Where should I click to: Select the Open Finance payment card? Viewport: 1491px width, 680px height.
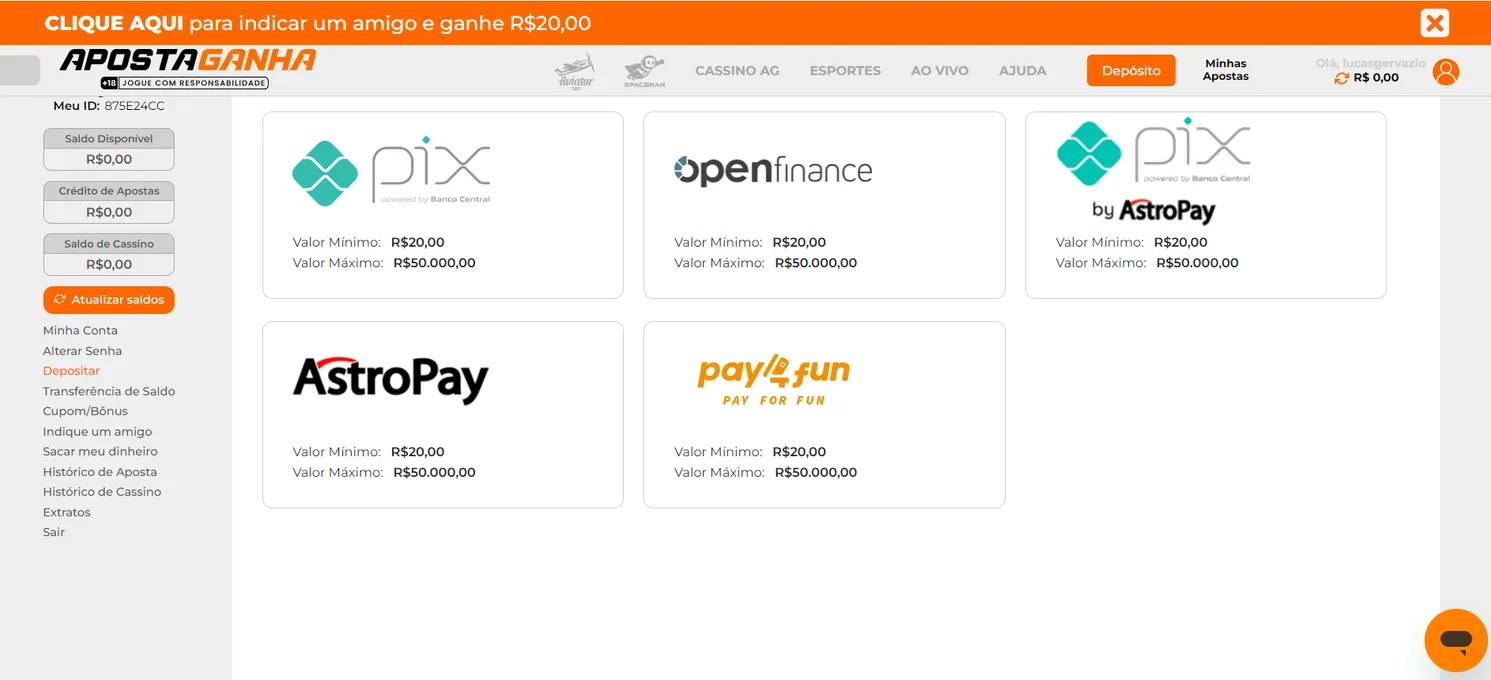(824, 205)
